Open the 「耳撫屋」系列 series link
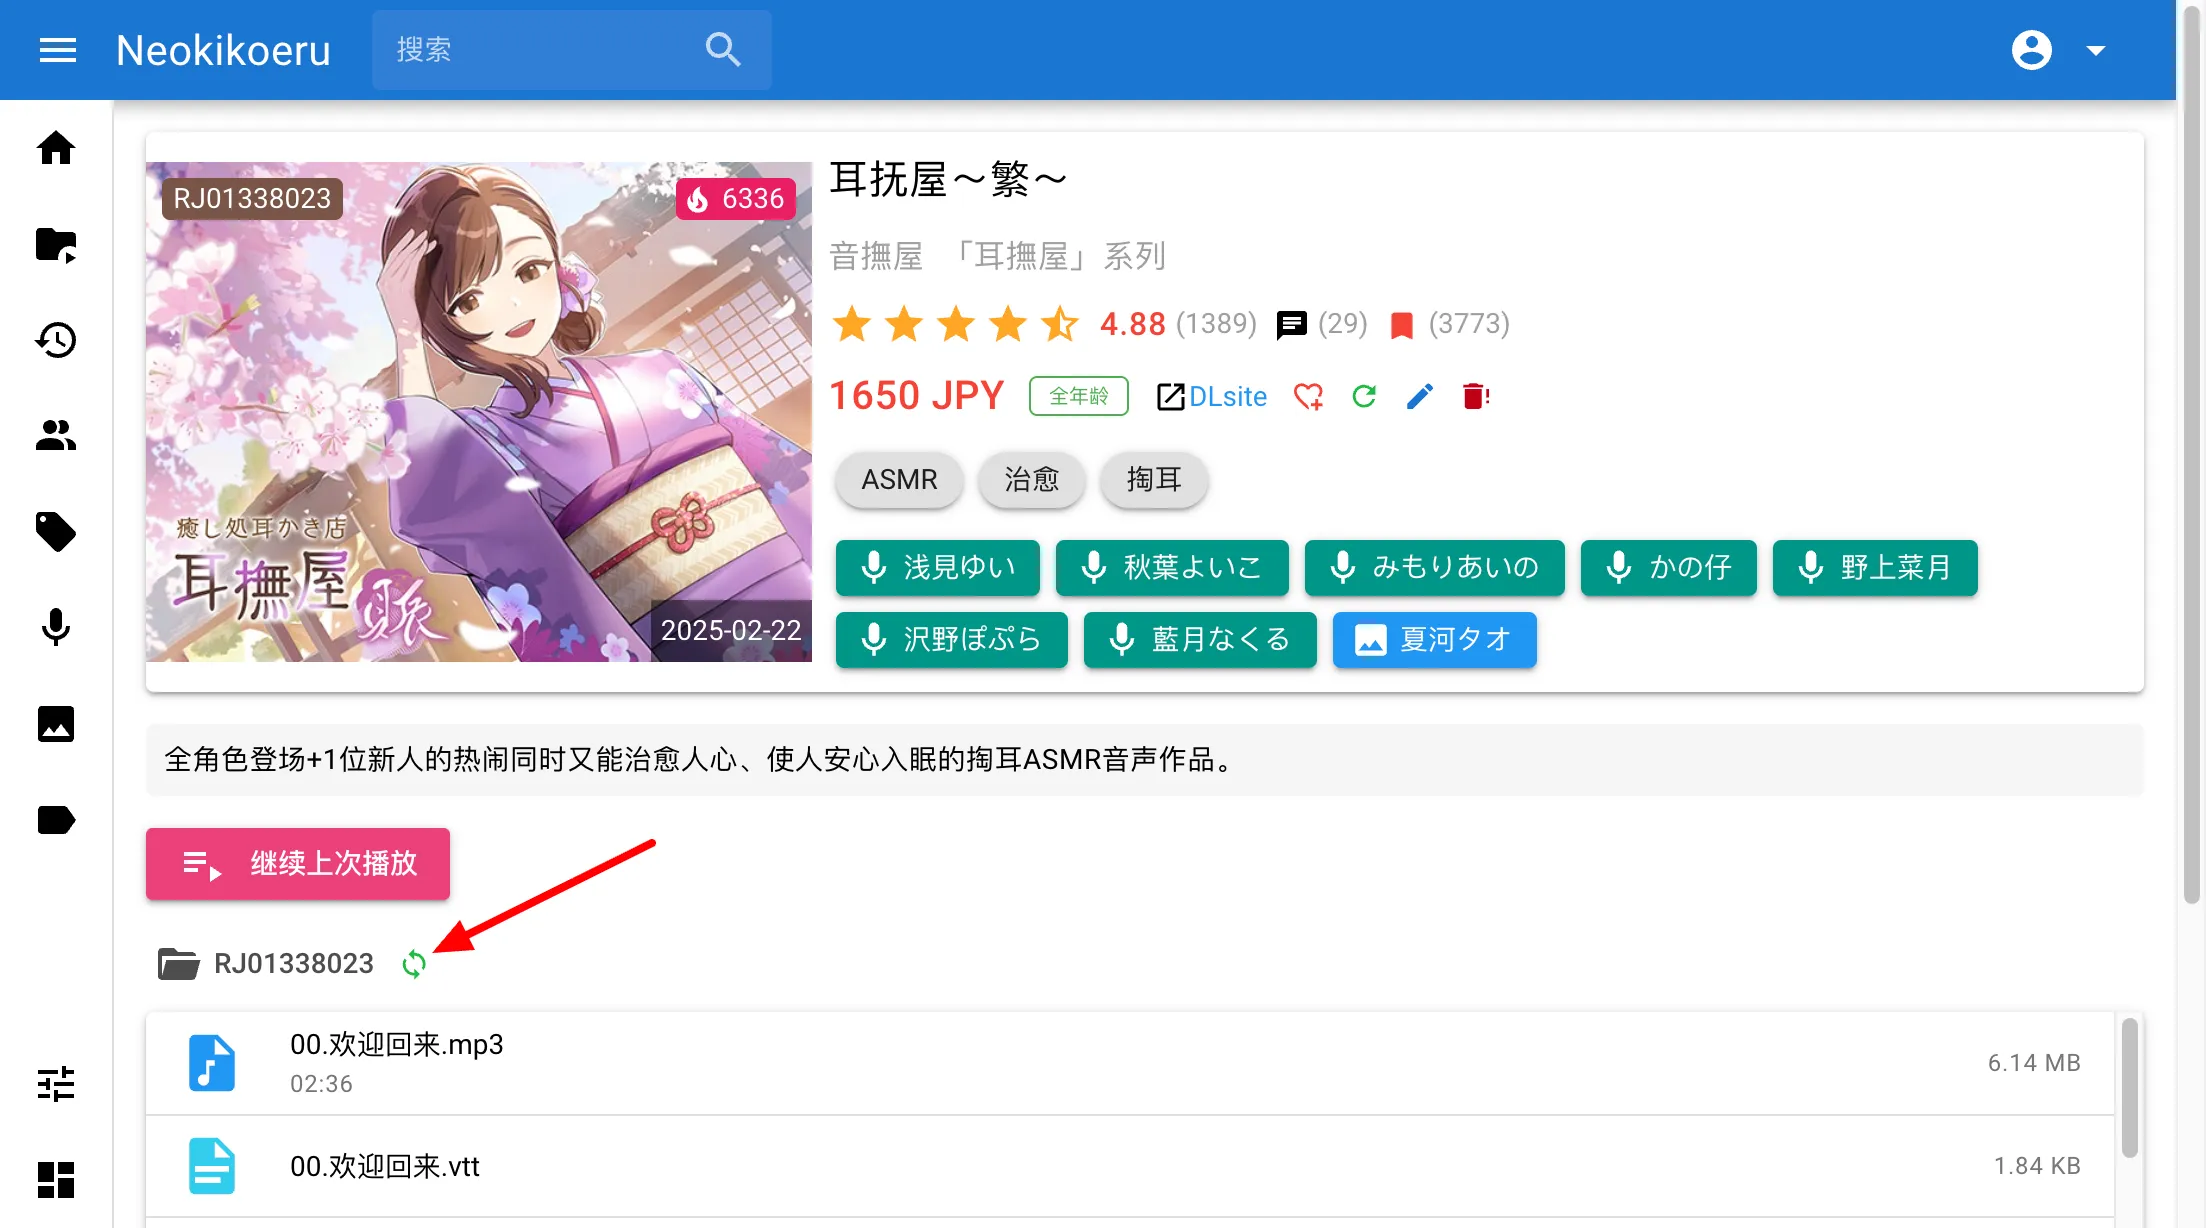Screen dimensions: 2206x1228 click(1057, 257)
